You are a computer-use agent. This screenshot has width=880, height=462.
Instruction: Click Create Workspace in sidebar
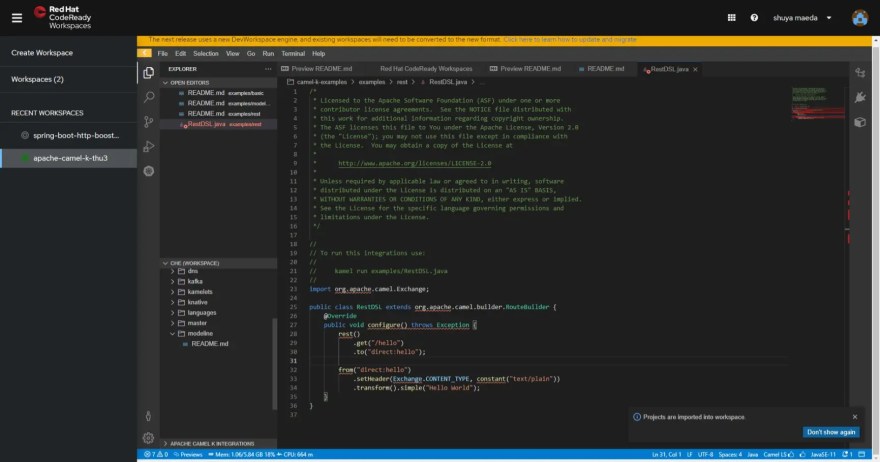click(x=42, y=53)
